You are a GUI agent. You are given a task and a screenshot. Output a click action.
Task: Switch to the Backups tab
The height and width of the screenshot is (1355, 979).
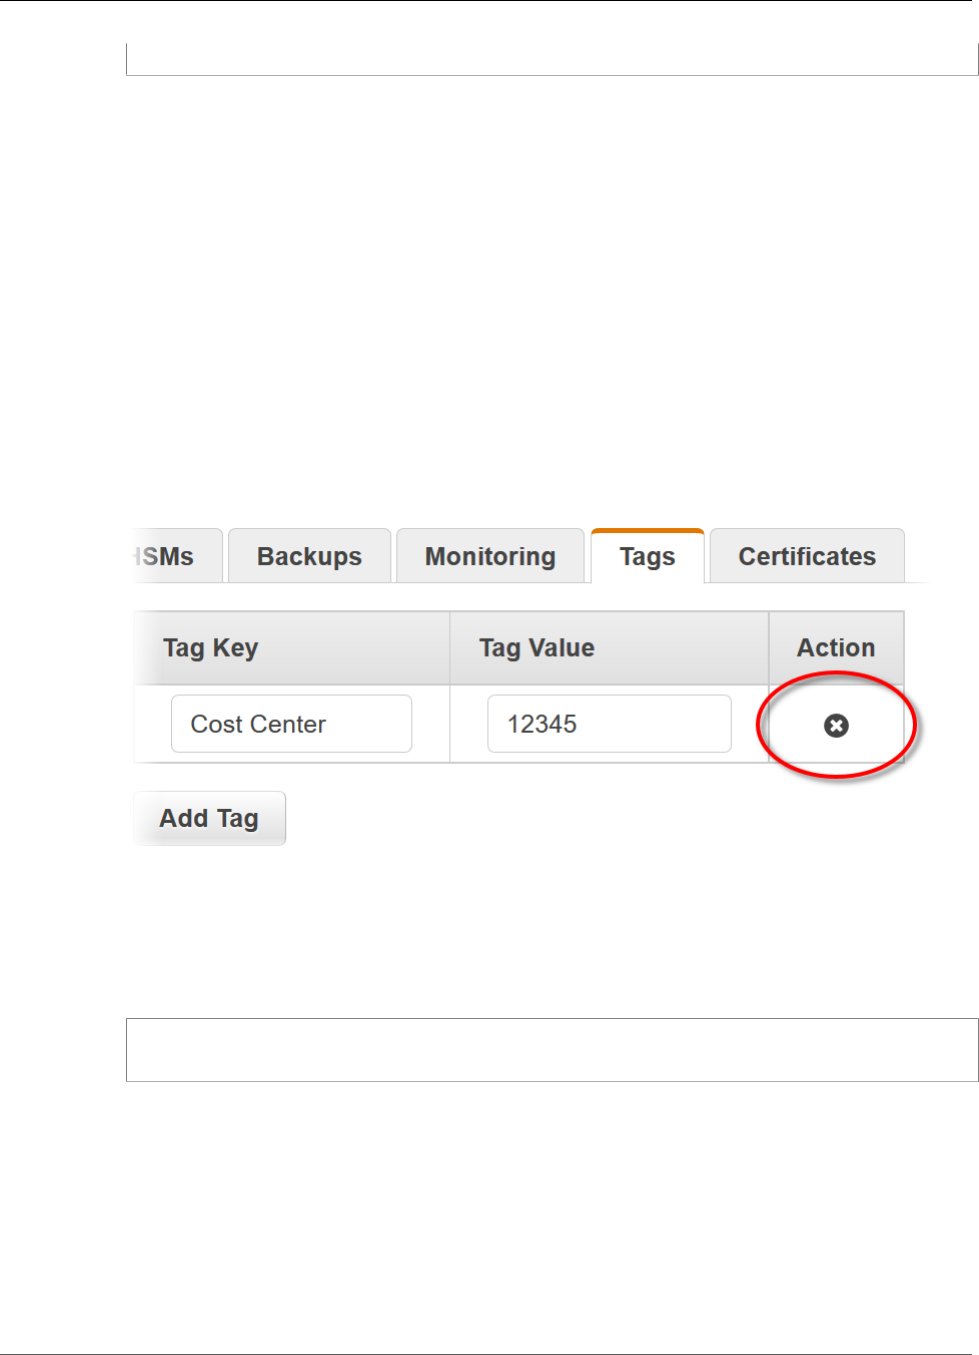[309, 556]
